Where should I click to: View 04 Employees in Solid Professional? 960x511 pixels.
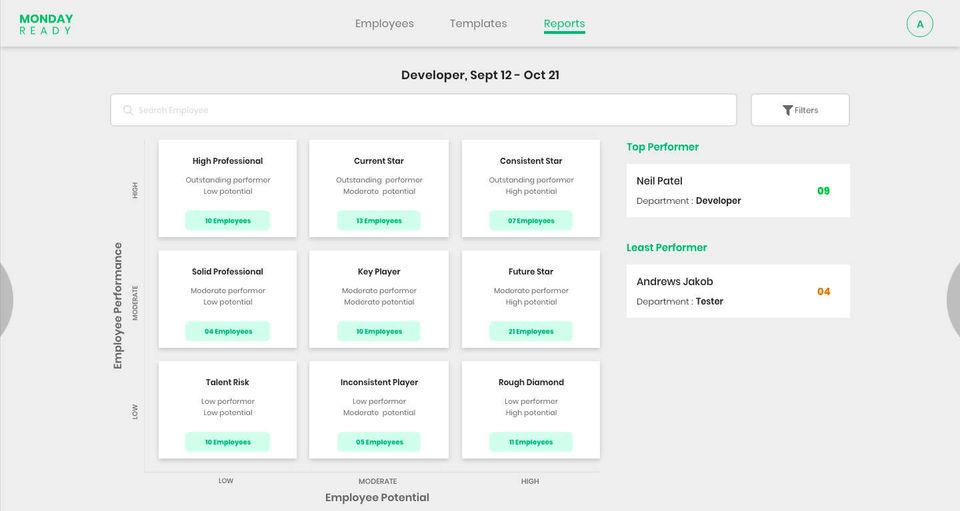tap(228, 332)
